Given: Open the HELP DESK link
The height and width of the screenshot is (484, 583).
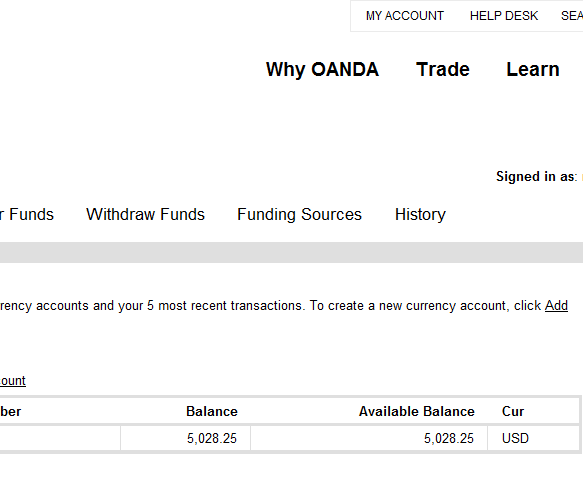Looking at the screenshot, I should pyautogui.click(x=504, y=16).
